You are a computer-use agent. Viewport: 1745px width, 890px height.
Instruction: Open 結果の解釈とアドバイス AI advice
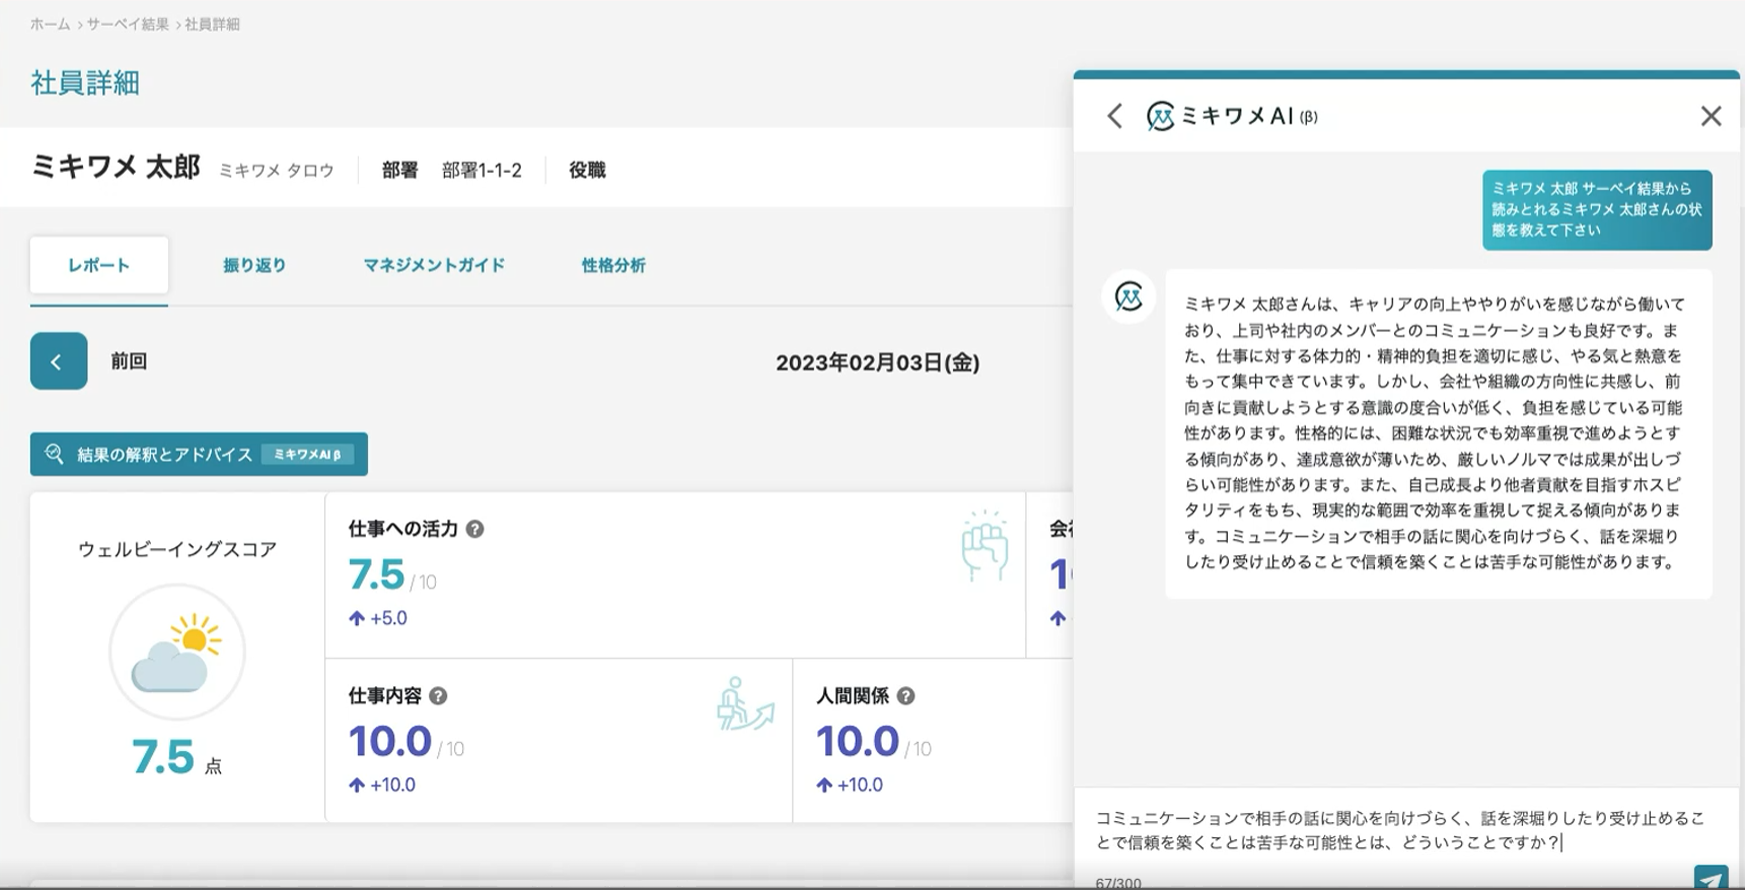(x=199, y=454)
